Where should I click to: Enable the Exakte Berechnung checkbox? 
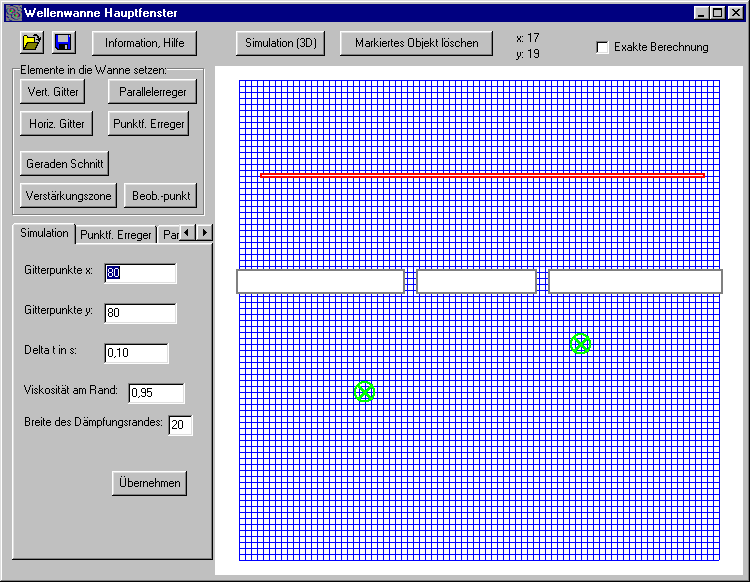click(x=602, y=47)
